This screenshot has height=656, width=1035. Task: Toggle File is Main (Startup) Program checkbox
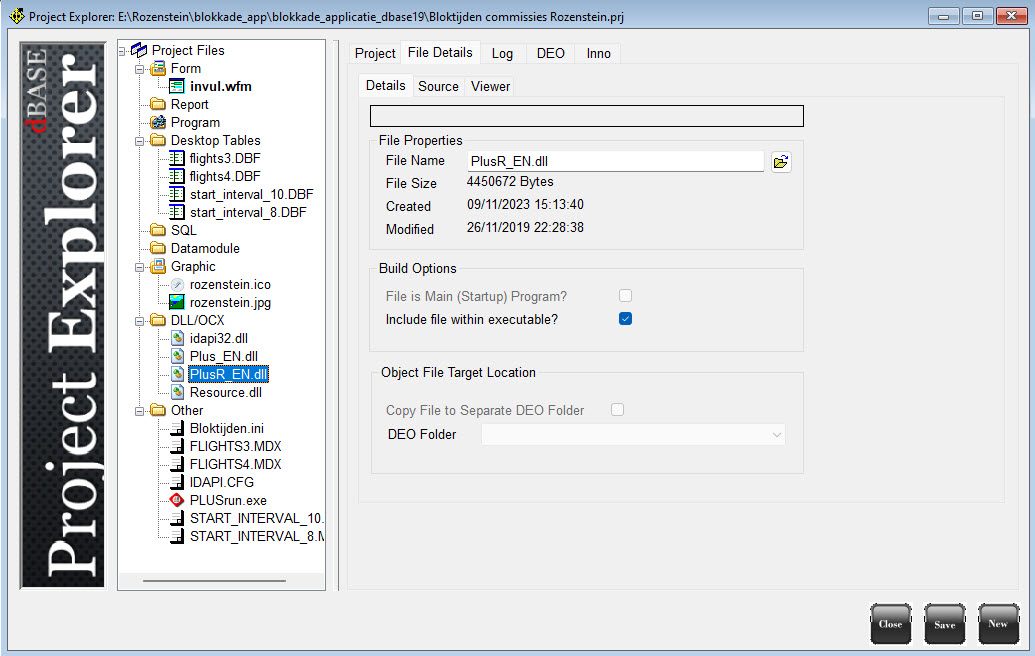pos(625,296)
